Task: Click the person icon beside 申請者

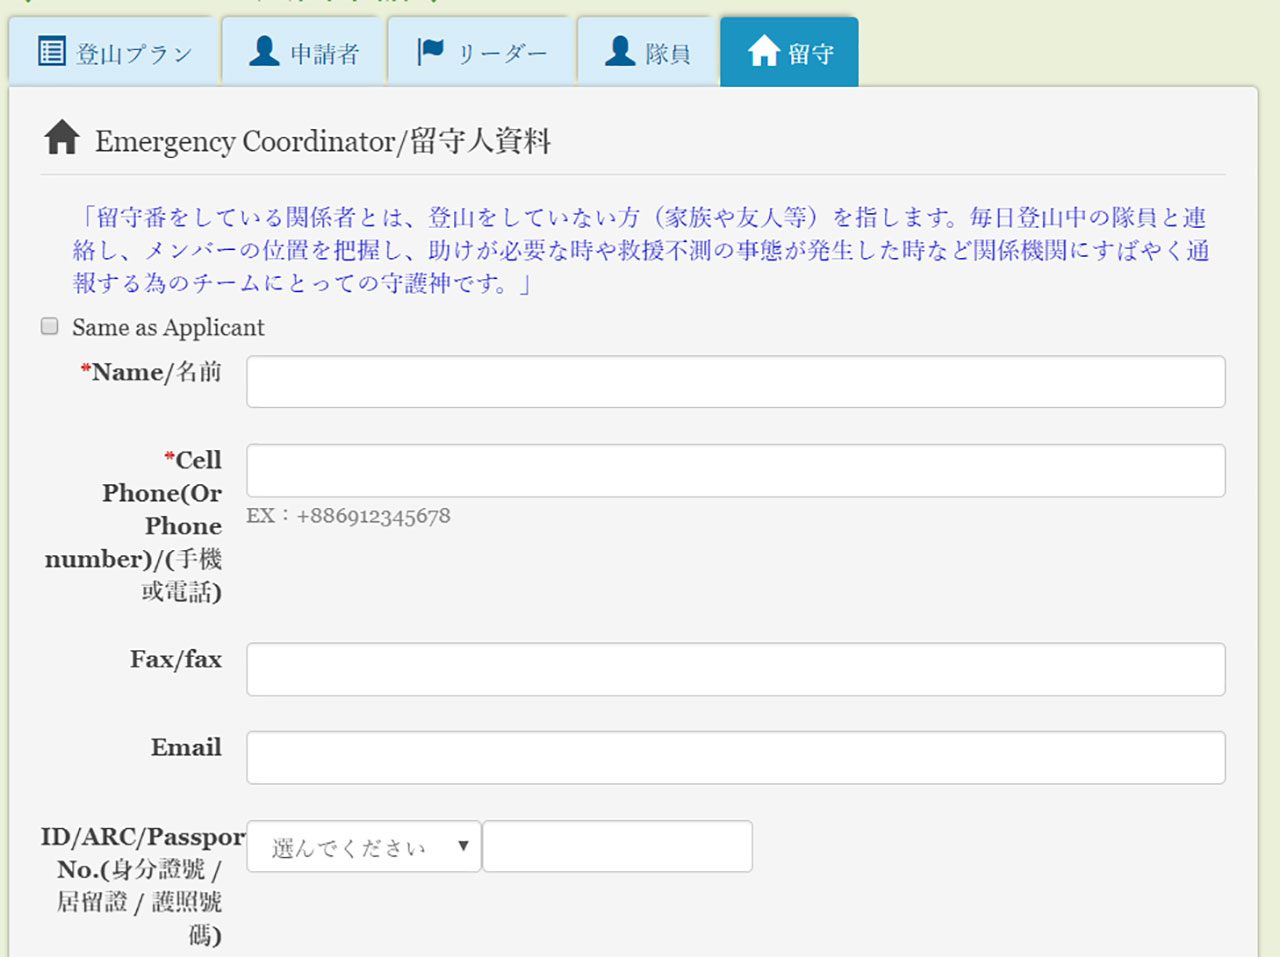Action: click(x=264, y=51)
